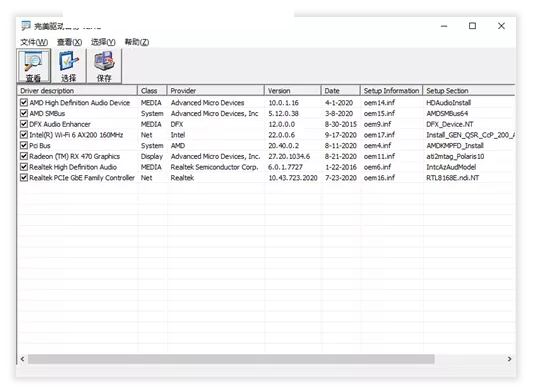Maximize the driver backup window
Screen dimensions: 534x388
(472, 26)
